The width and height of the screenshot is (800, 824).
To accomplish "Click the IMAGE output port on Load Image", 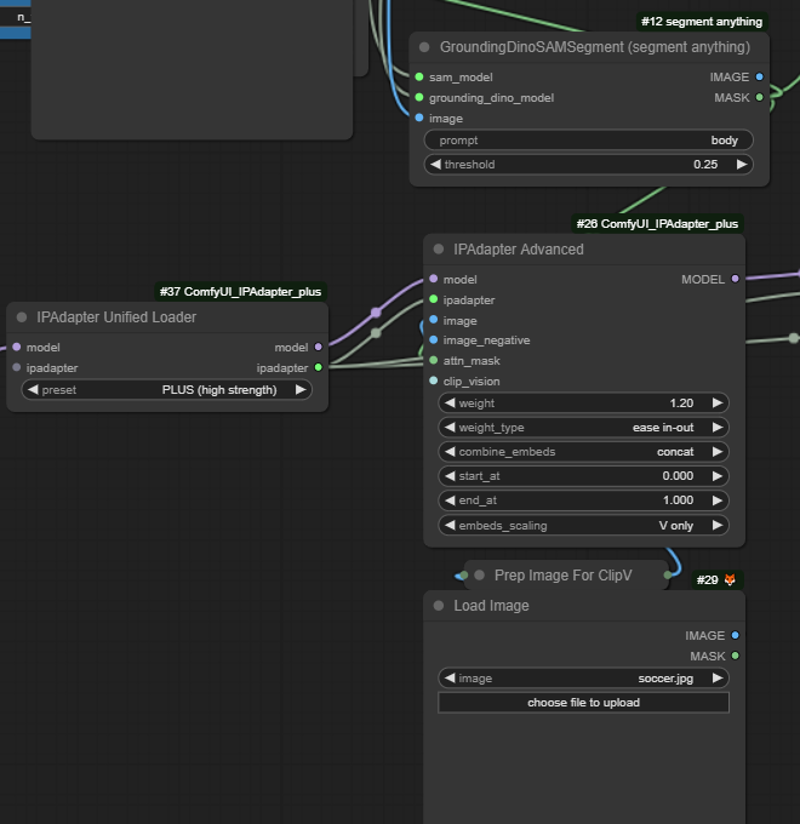I will click(735, 635).
